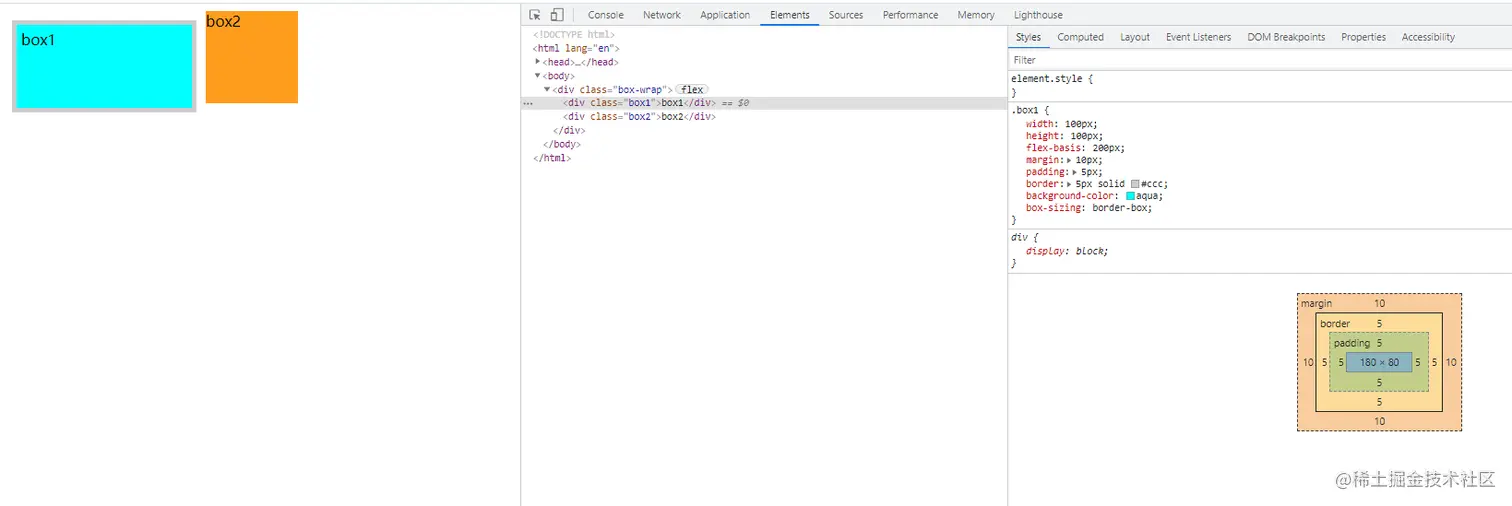Click the closing </html> tag line

[552, 158]
